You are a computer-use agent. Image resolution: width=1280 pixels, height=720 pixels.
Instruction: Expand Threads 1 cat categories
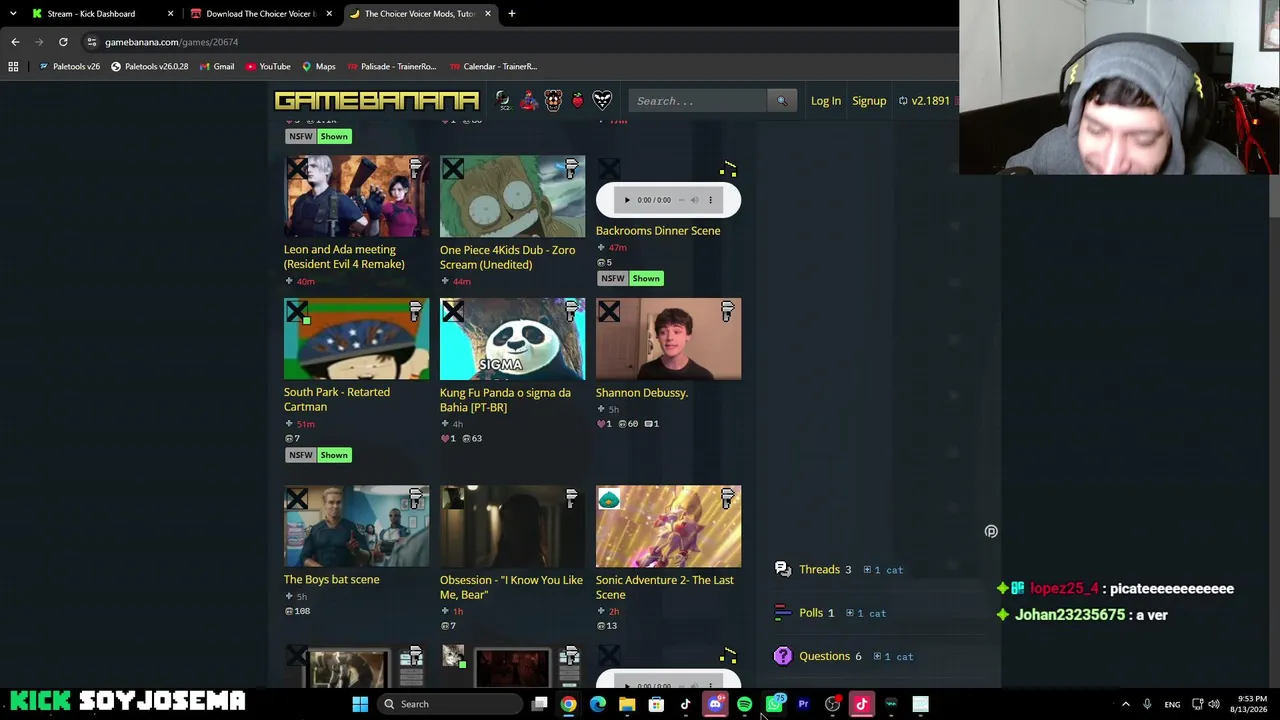pyautogui.click(x=884, y=570)
